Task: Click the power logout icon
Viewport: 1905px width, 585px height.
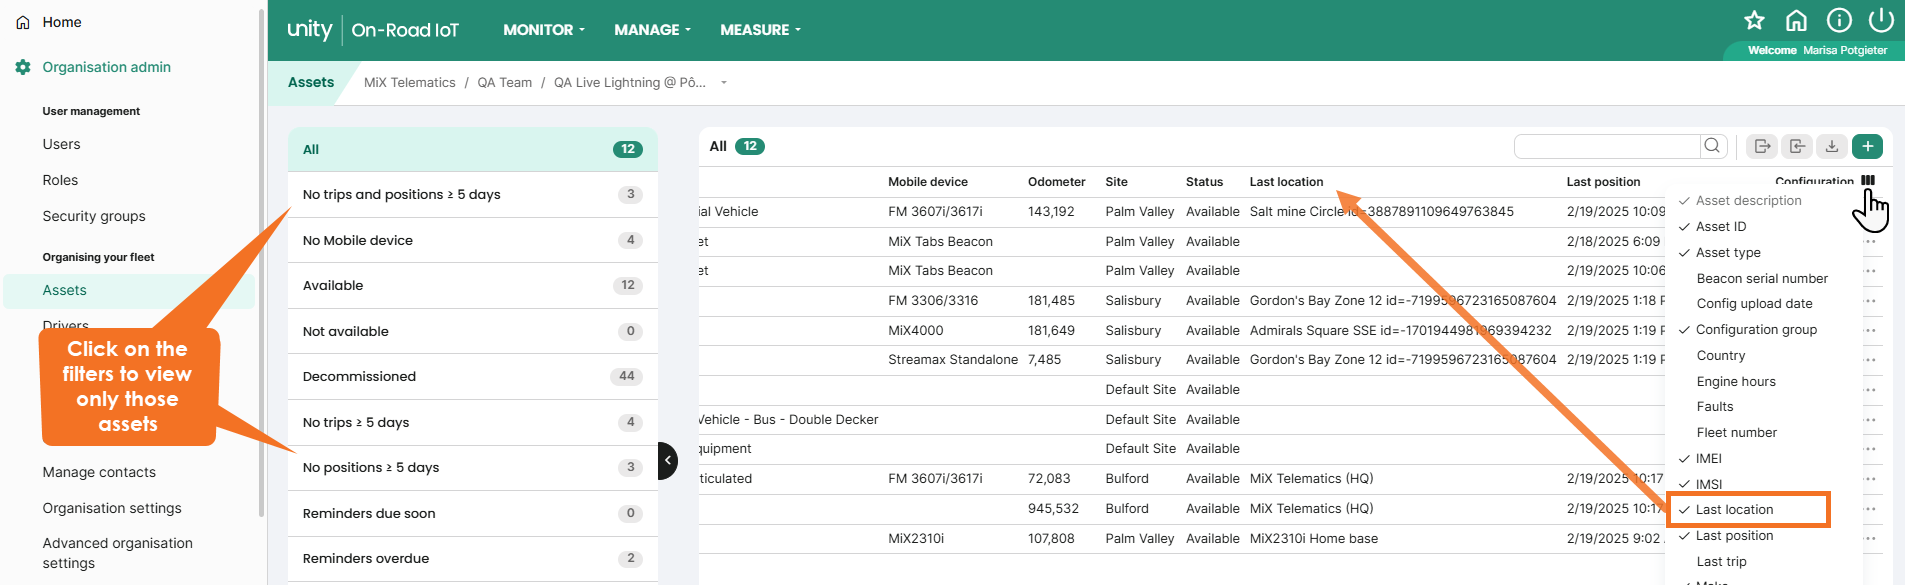Action: pyautogui.click(x=1881, y=20)
